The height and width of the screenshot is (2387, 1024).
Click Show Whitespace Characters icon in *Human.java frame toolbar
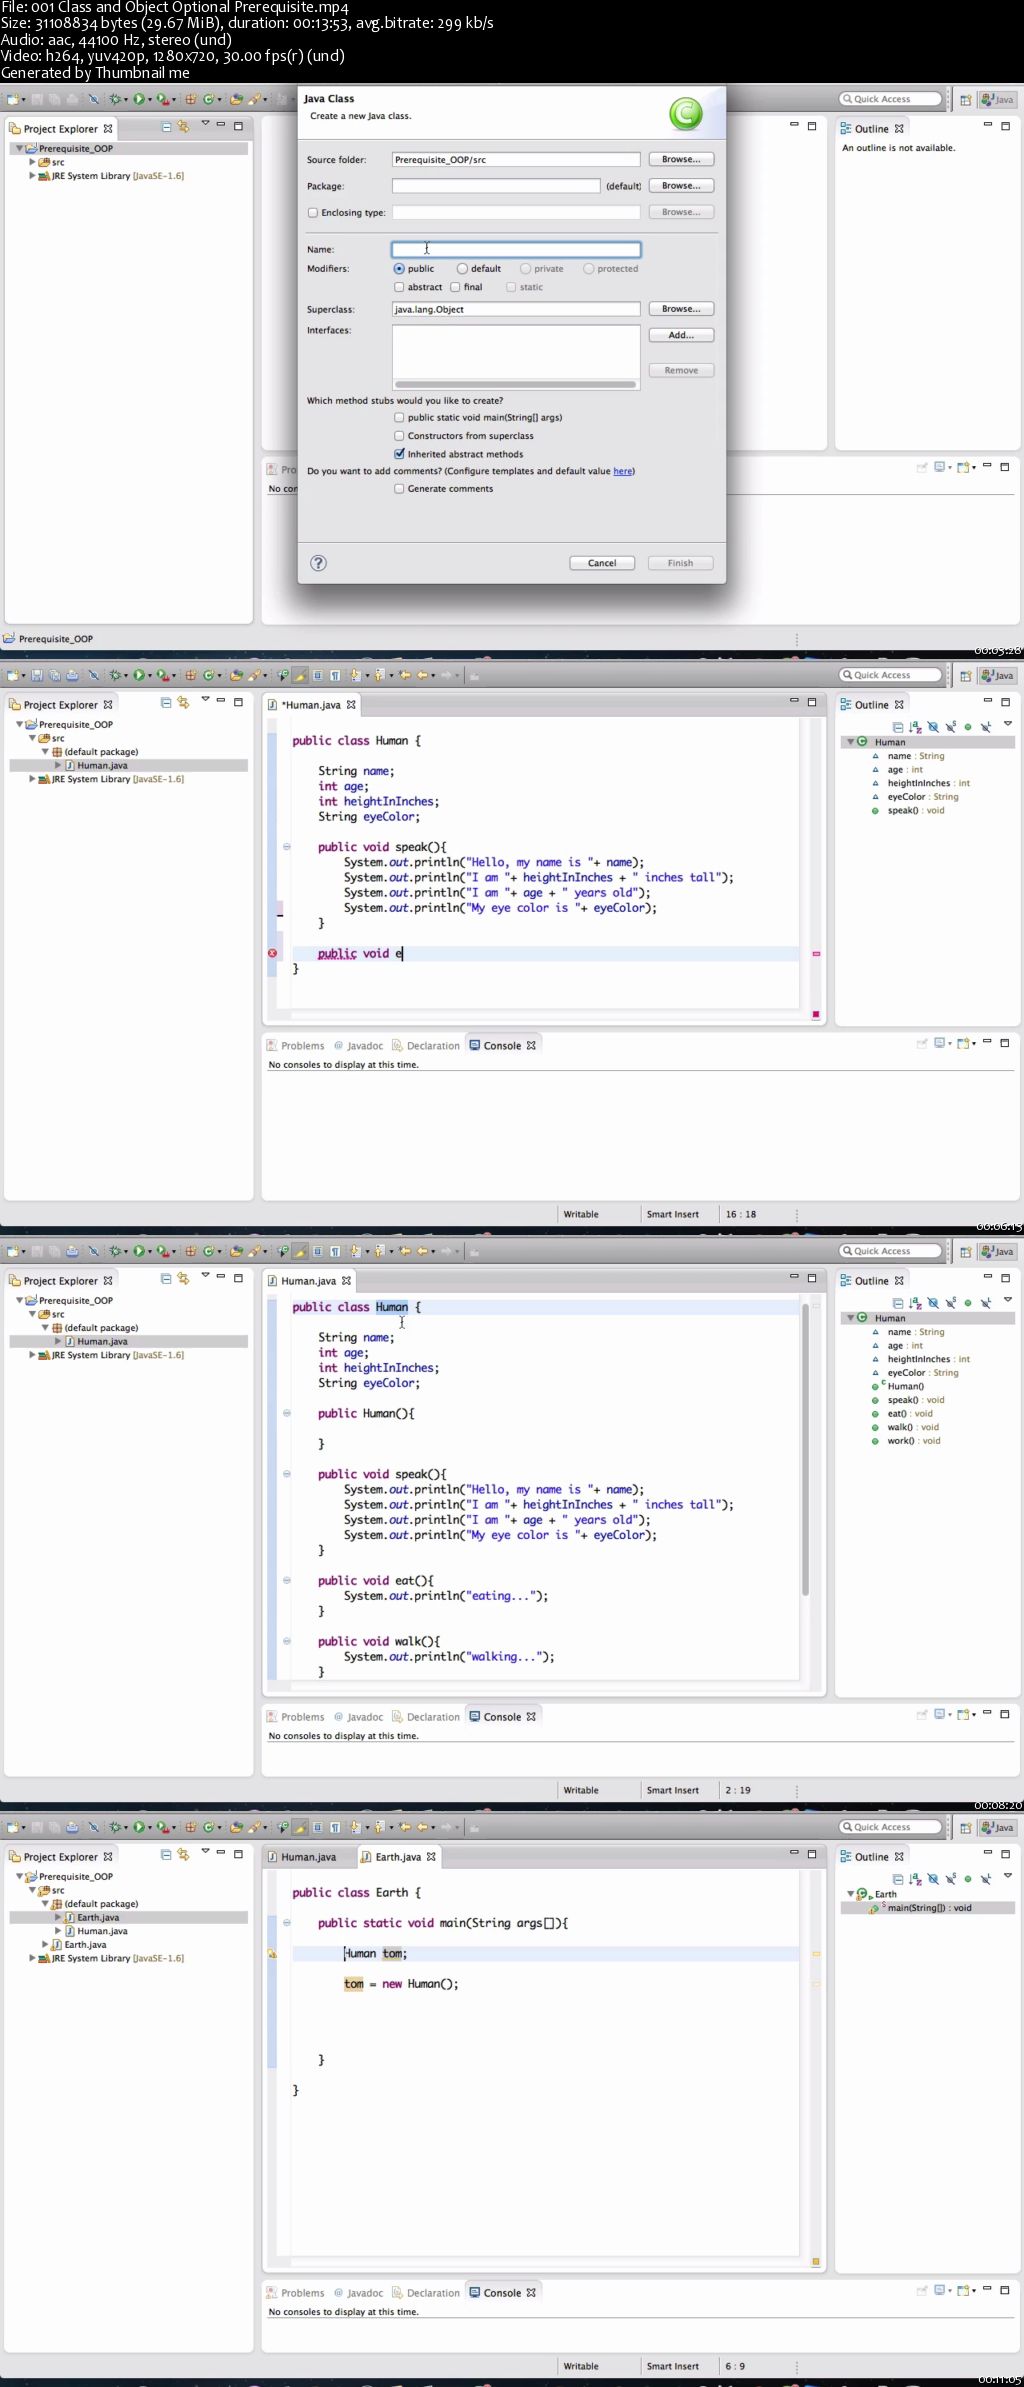pyautogui.click(x=335, y=675)
